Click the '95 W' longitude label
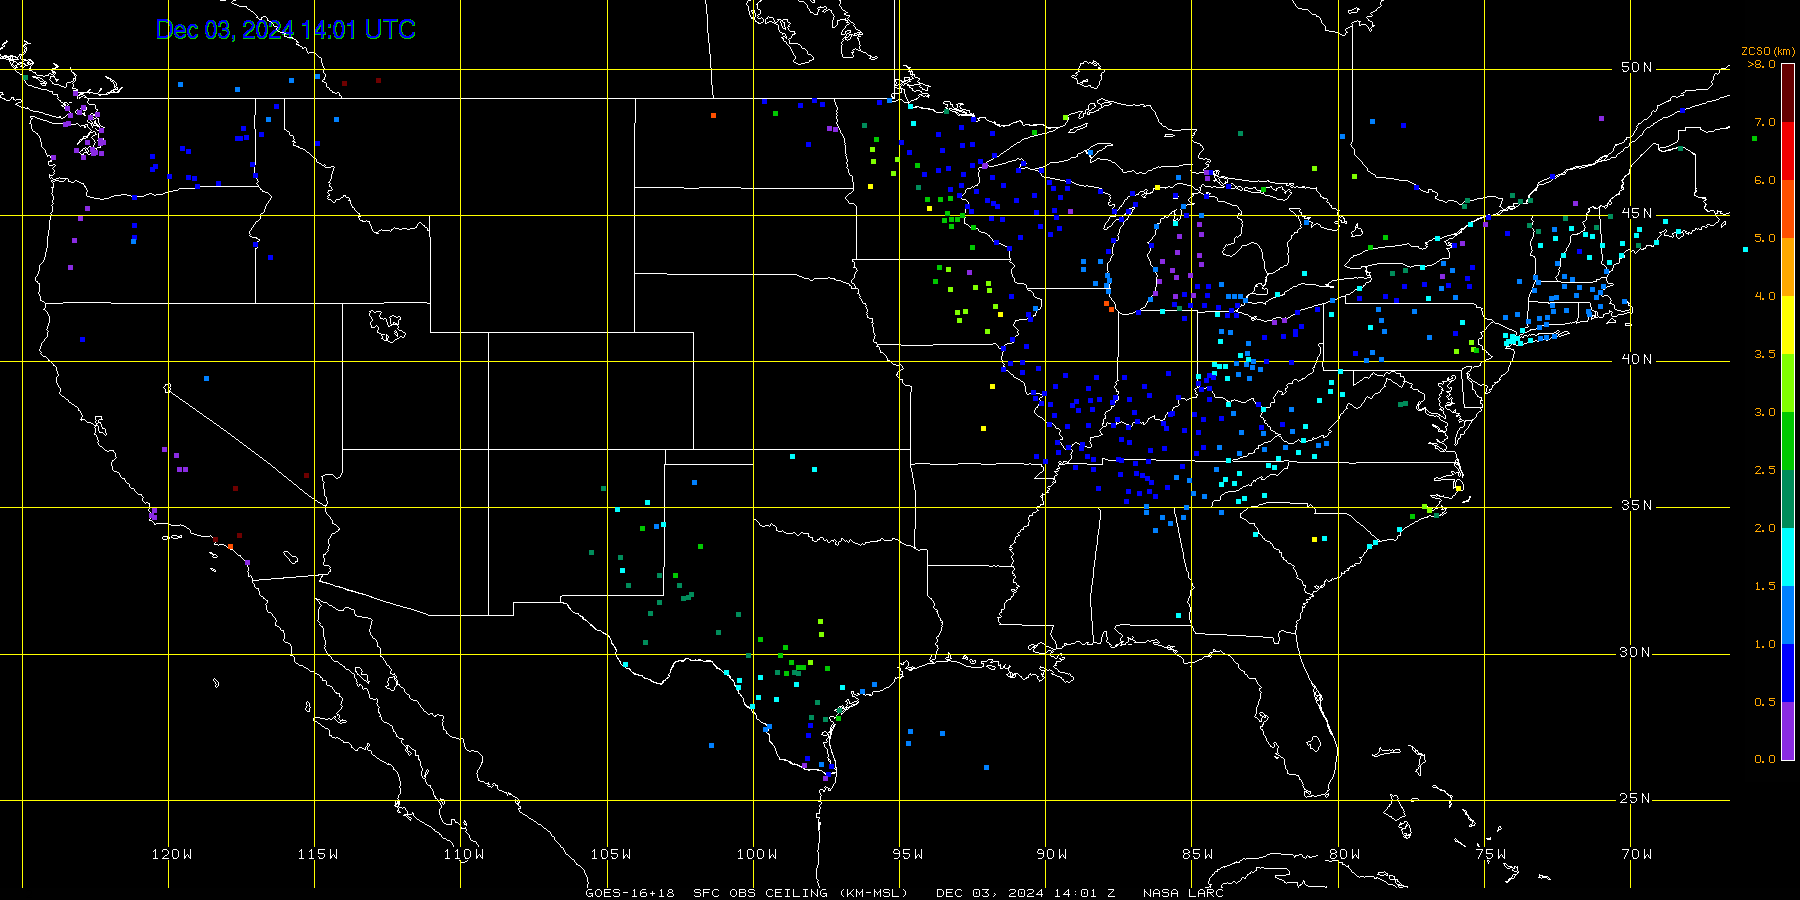Image resolution: width=1800 pixels, height=900 pixels. pyautogui.click(x=908, y=854)
